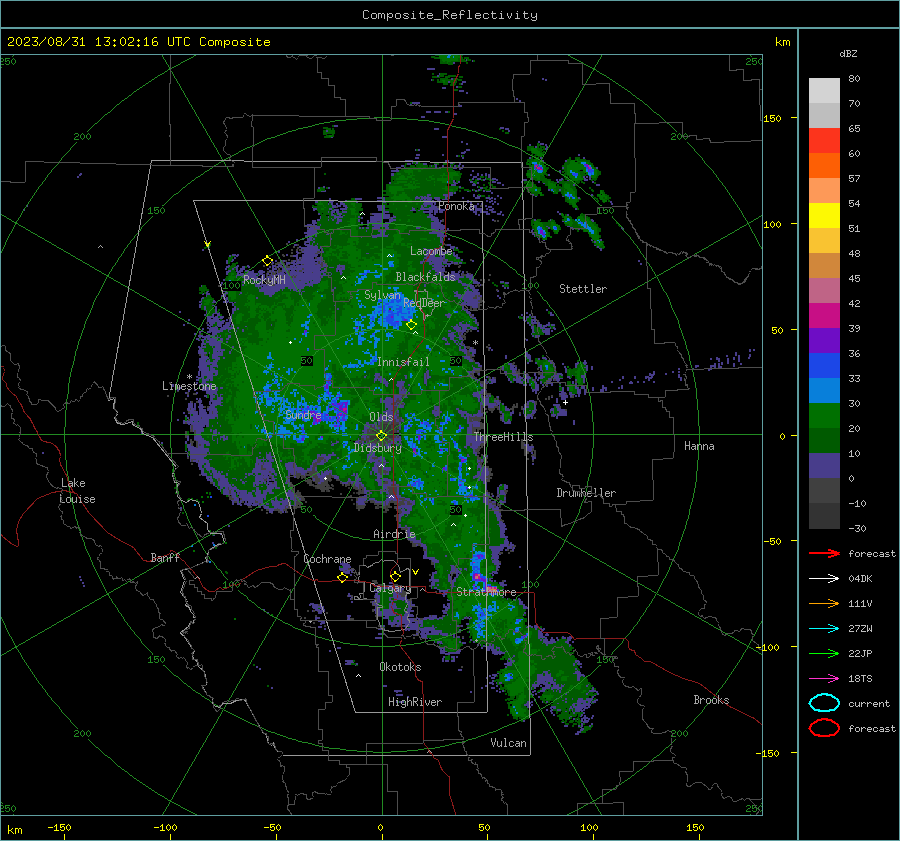Click the Drumheller city label
The height and width of the screenshot is (841, 900).
[586, 493]
